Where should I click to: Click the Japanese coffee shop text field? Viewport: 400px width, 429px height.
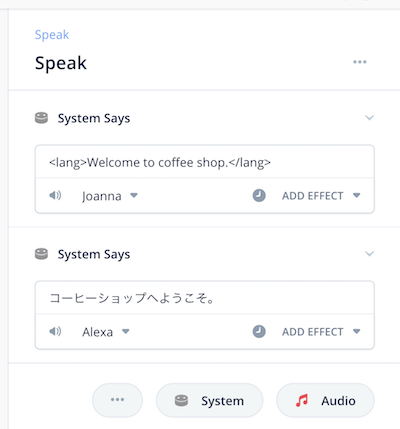point(205,298)
